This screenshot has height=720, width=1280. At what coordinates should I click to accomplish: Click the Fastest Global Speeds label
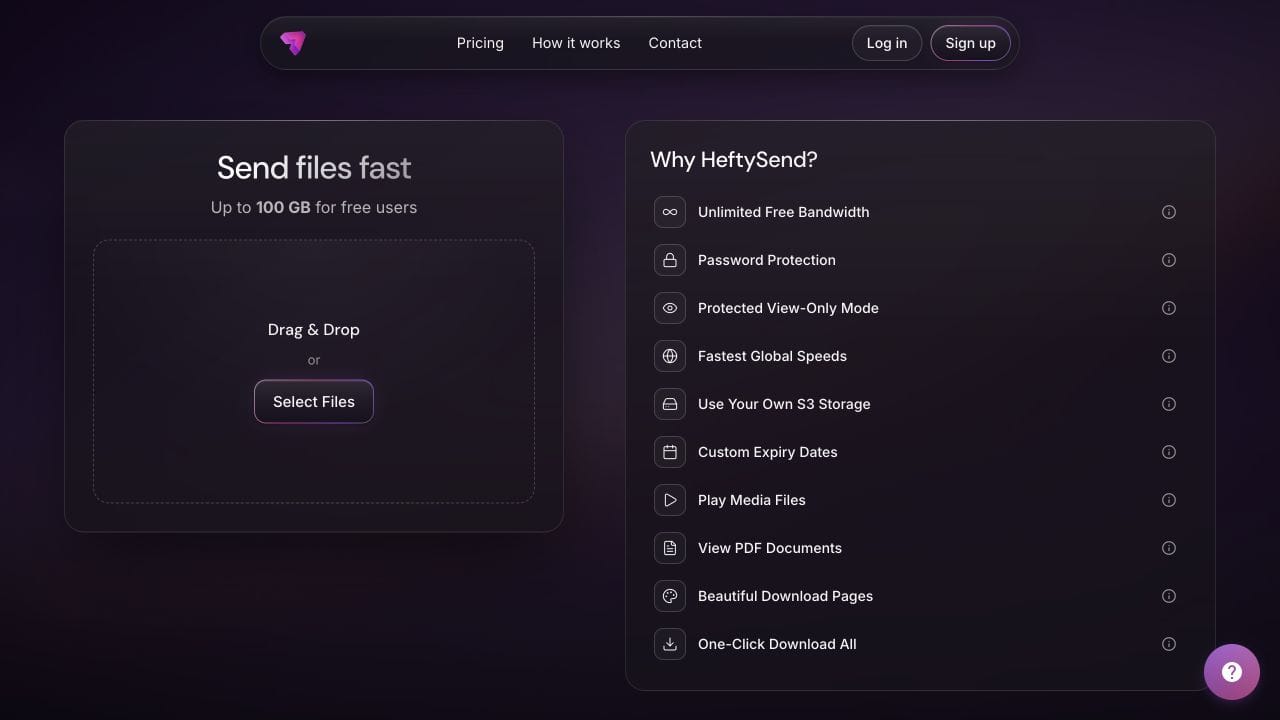coord(772,356)
